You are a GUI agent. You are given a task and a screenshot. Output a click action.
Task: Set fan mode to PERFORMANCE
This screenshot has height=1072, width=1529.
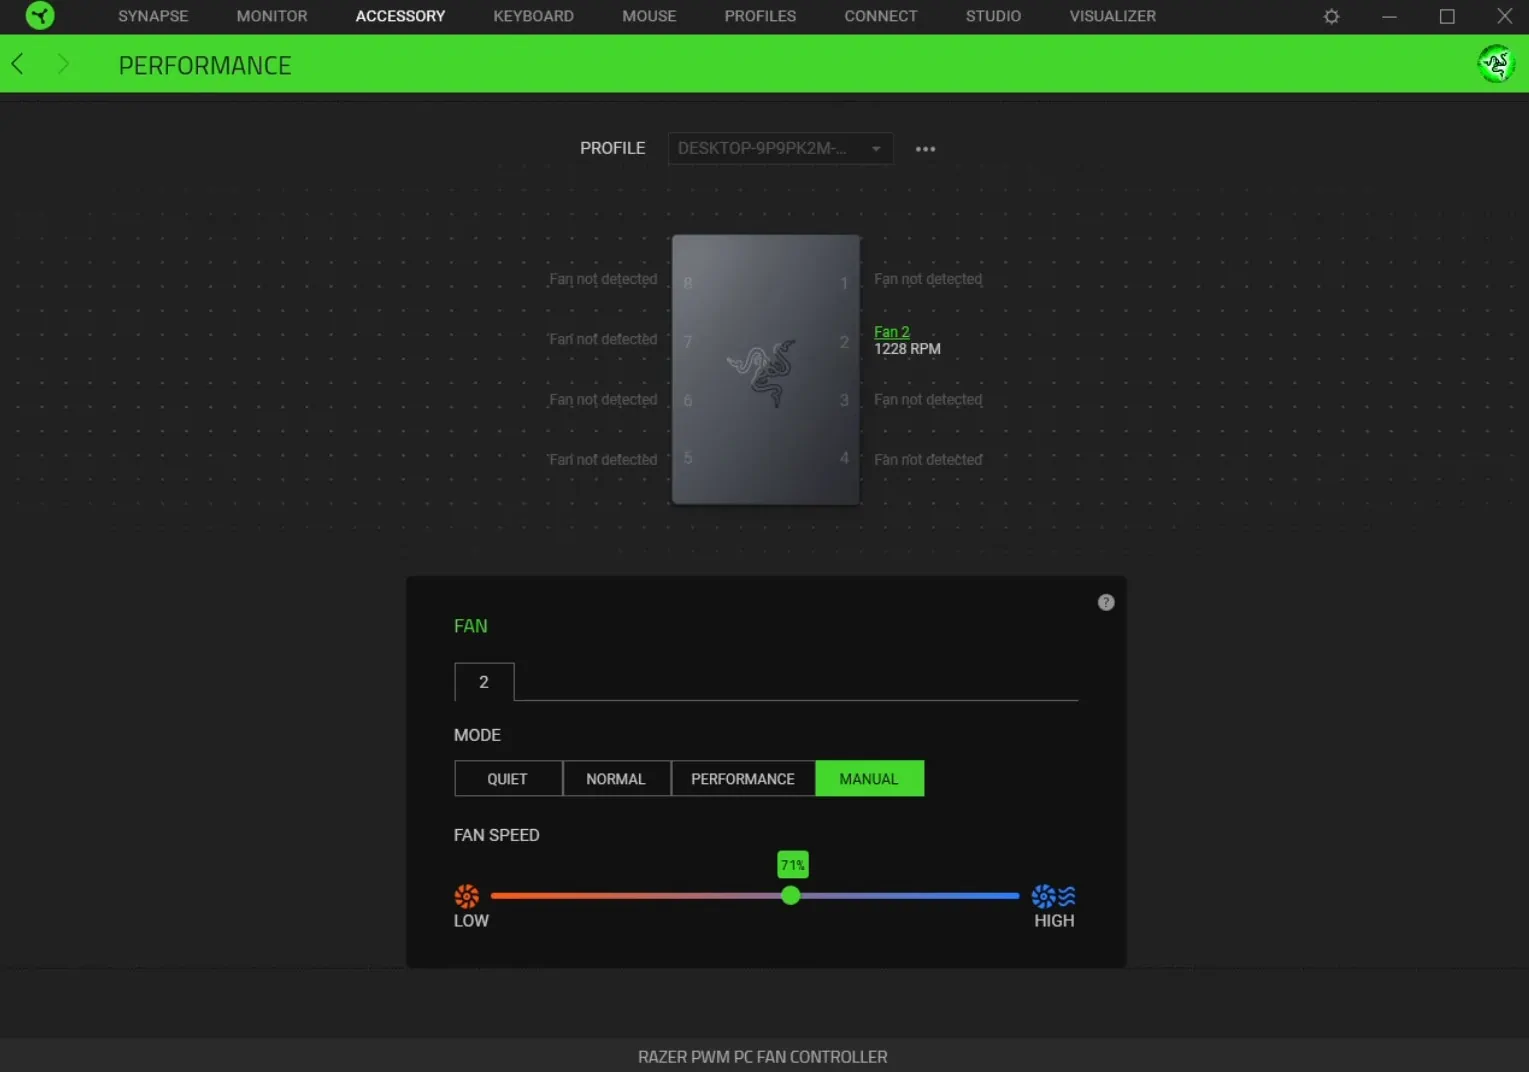[743, 779]
